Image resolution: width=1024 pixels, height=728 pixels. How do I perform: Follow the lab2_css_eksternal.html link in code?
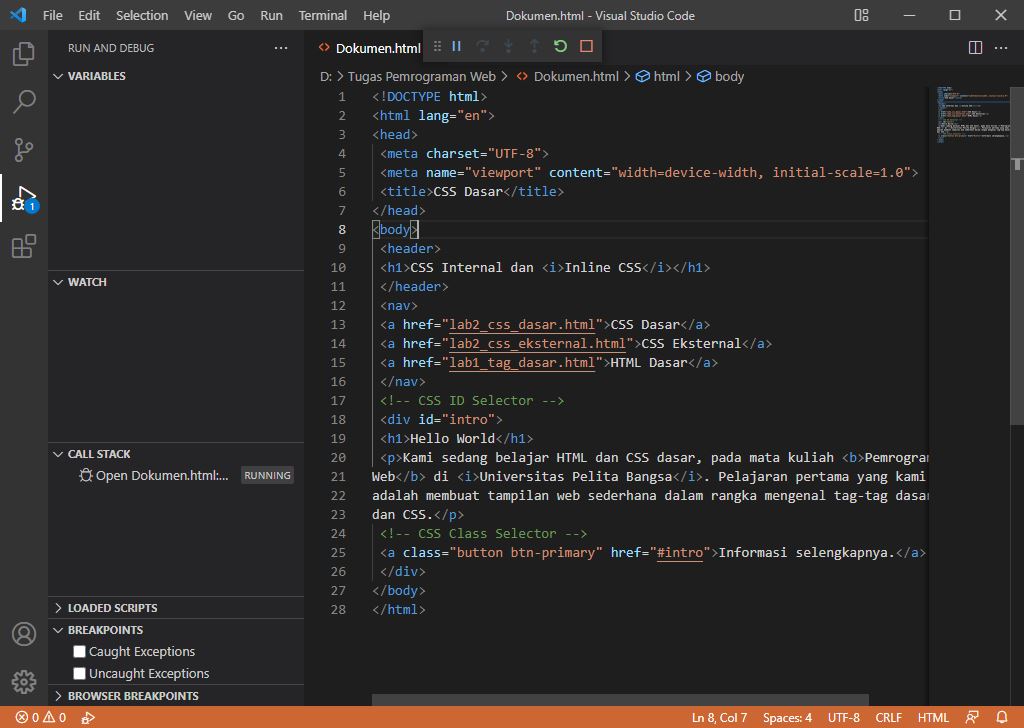537,343
